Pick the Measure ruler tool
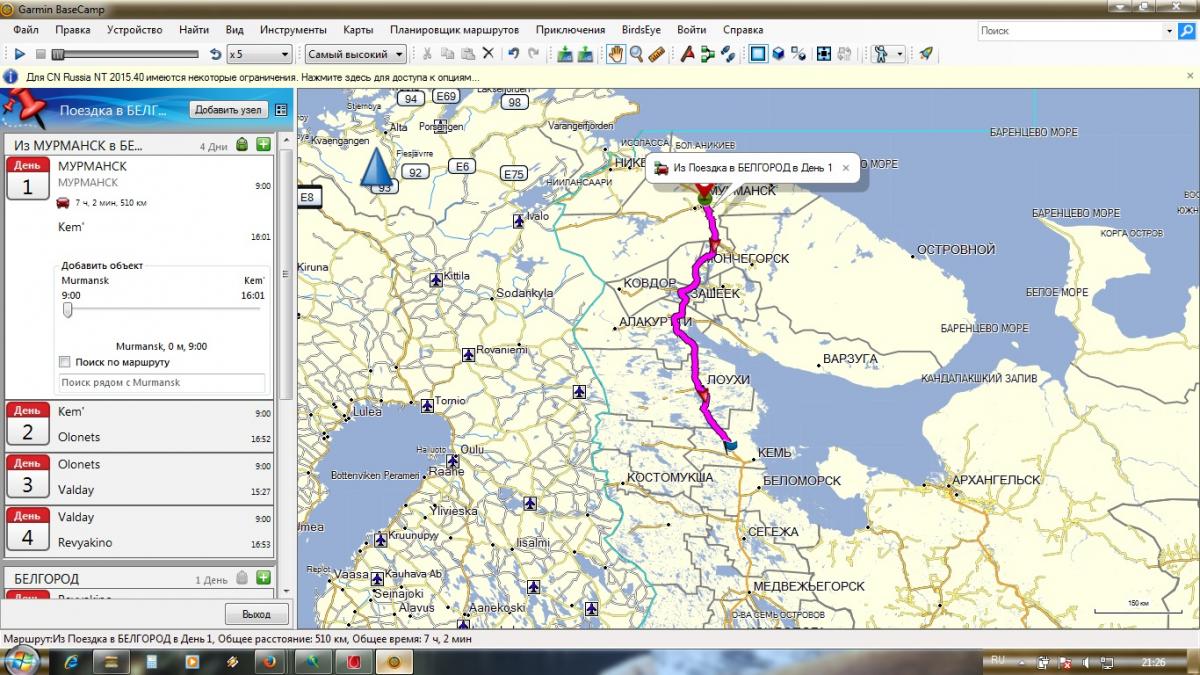The image size is (1200, 675). click(657, 54)
